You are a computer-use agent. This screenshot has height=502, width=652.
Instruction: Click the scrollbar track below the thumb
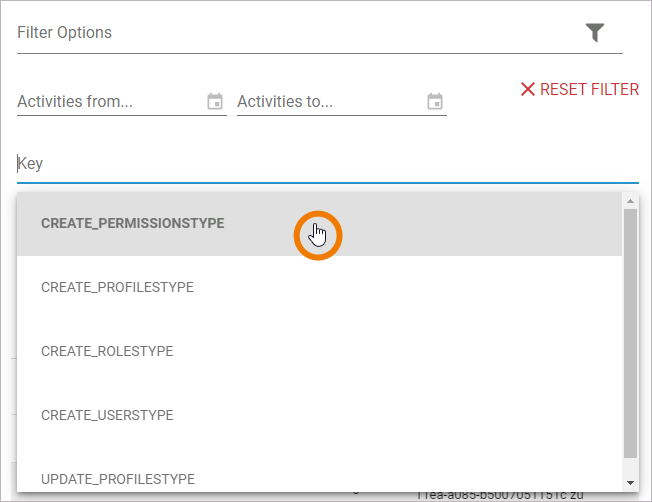[x=630, y=466]
